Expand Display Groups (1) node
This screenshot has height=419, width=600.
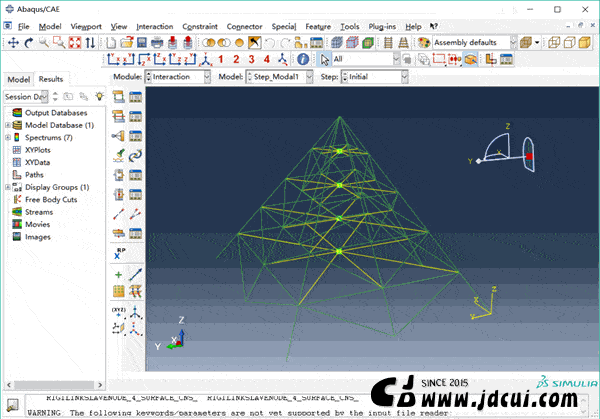(8, 187)
